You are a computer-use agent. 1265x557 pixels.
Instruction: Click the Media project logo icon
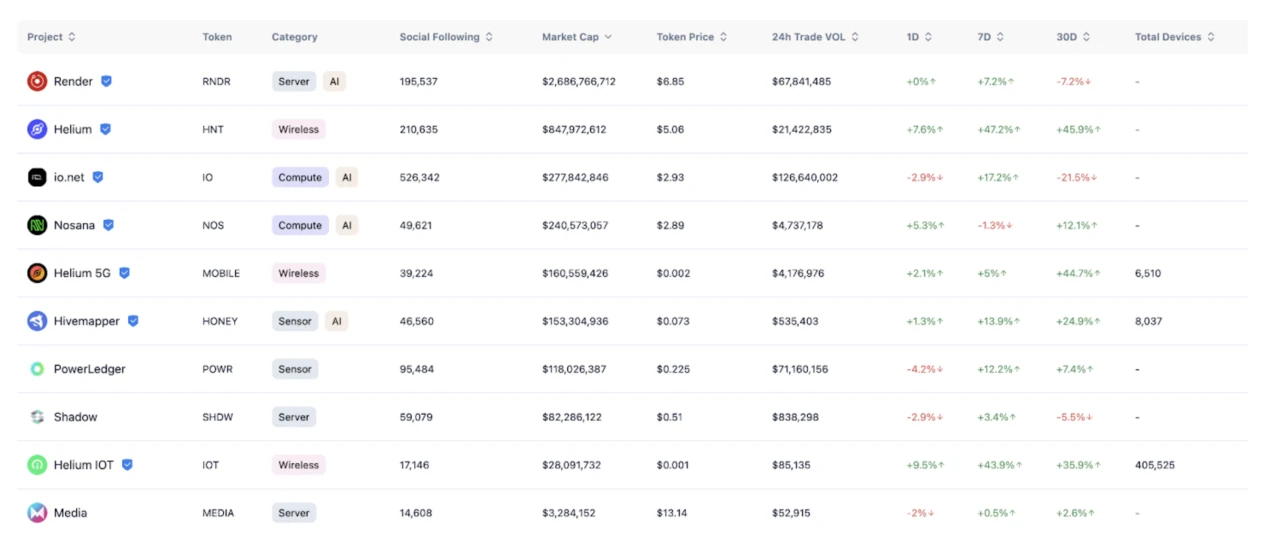click(37, 513)
